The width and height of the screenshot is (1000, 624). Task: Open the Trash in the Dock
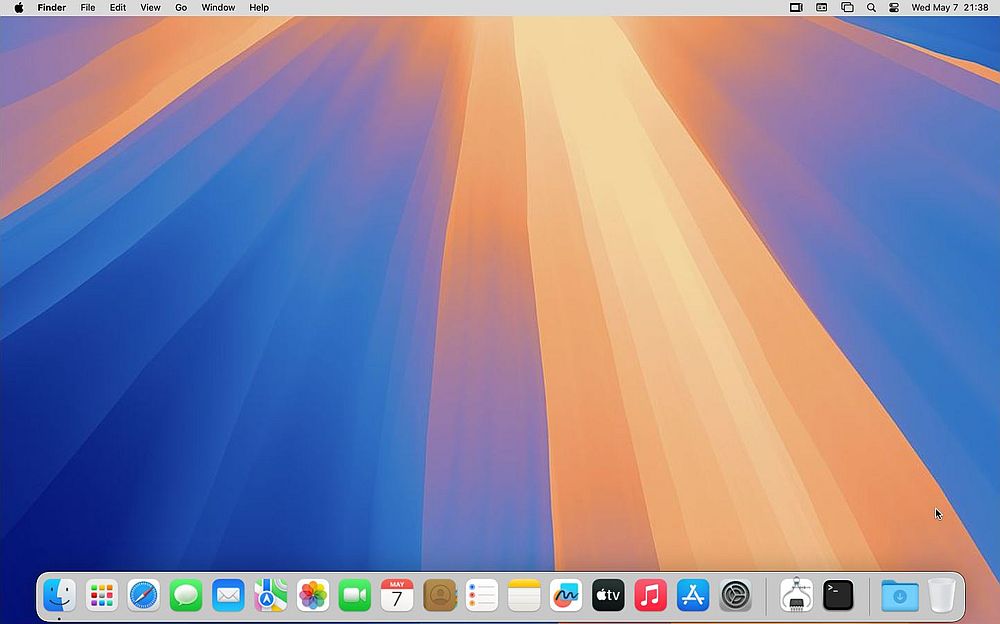tap(941, 595)
